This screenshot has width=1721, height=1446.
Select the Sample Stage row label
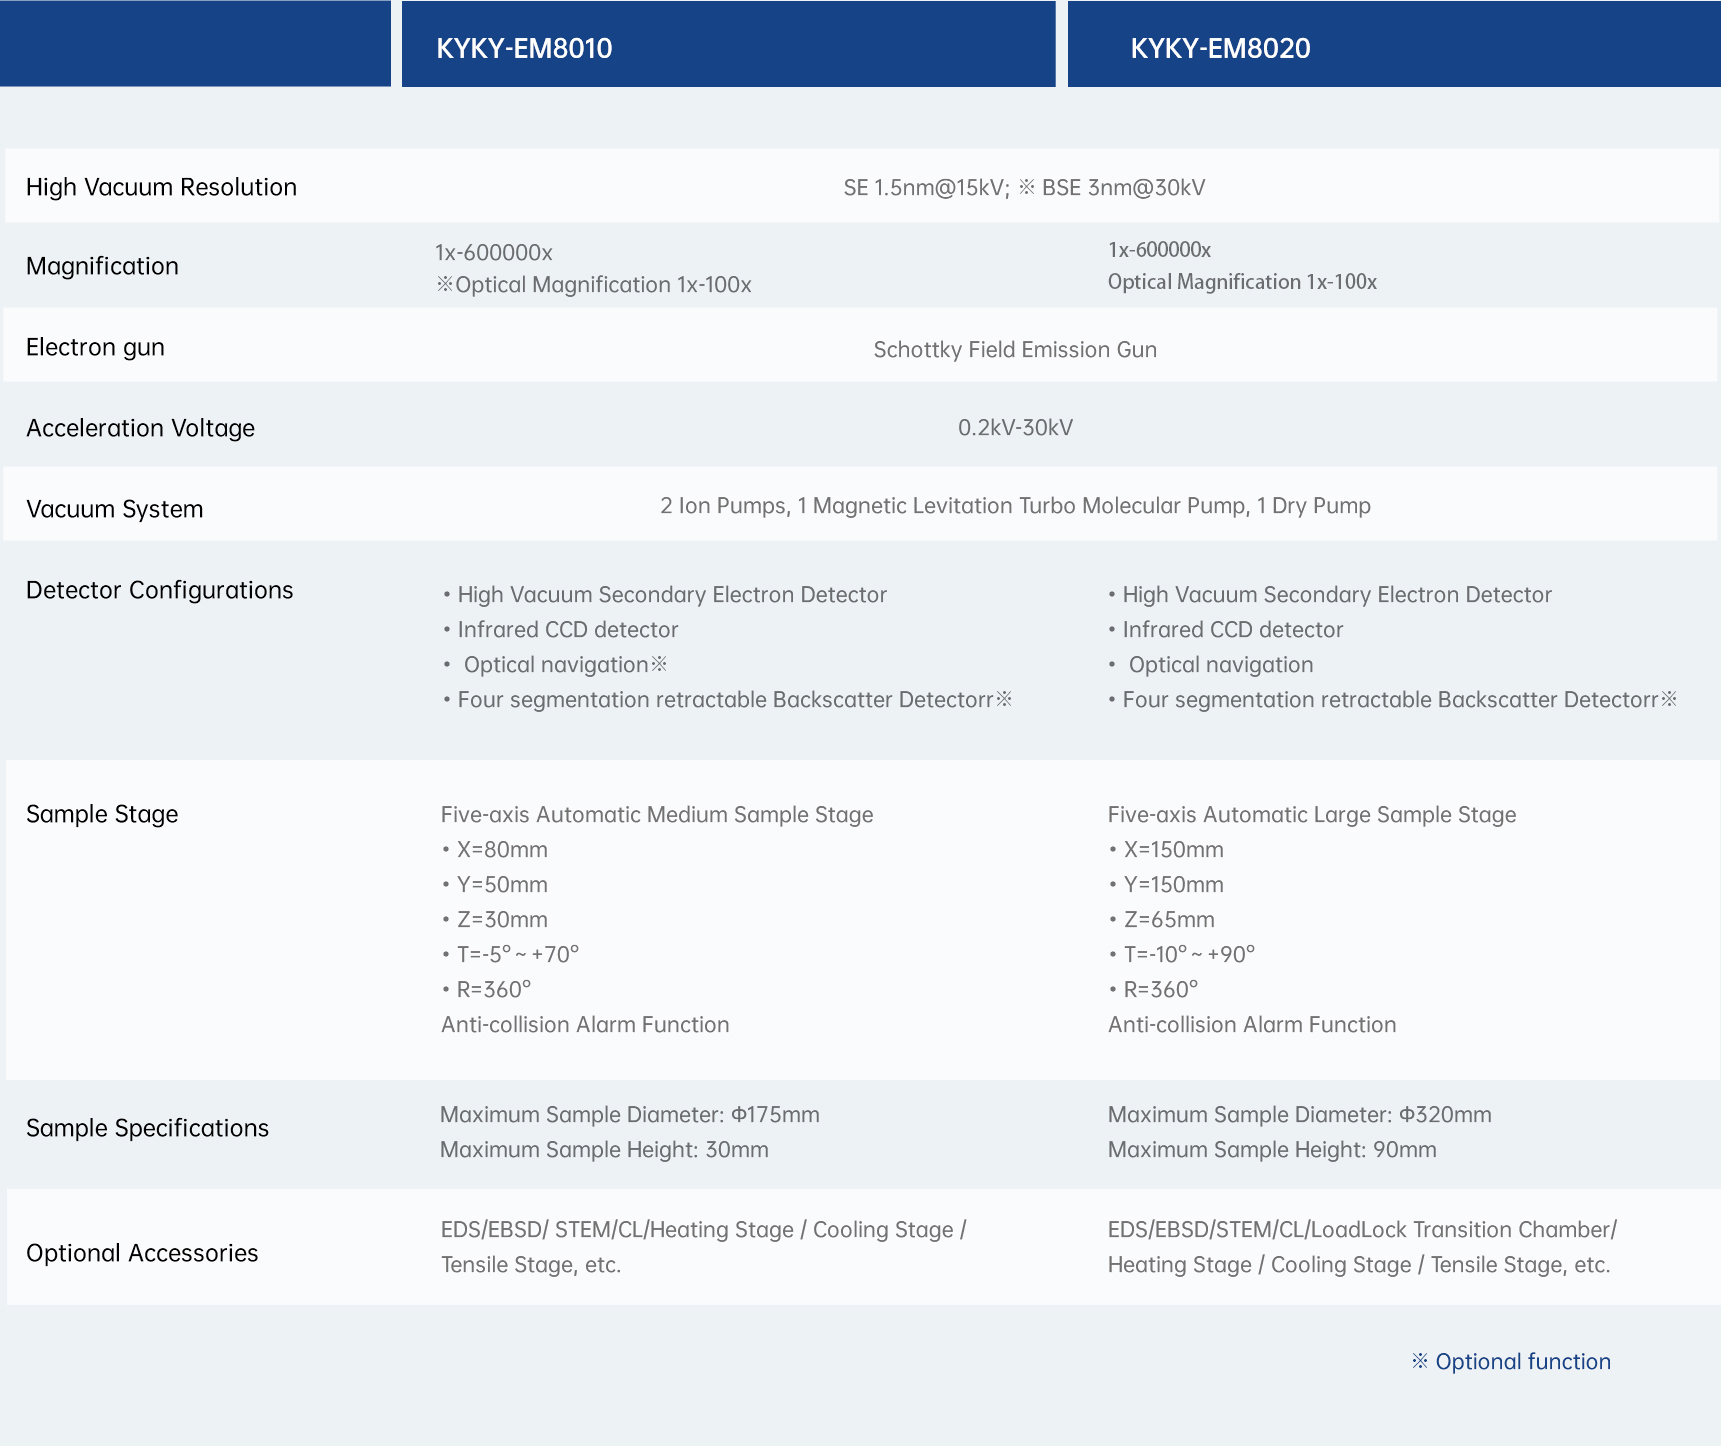coord(102,814)
